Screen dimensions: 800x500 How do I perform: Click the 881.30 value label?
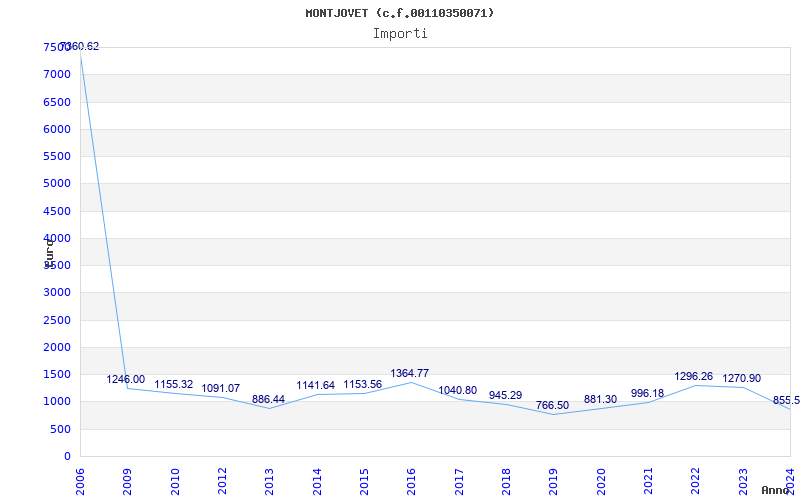tap(601, 399)
